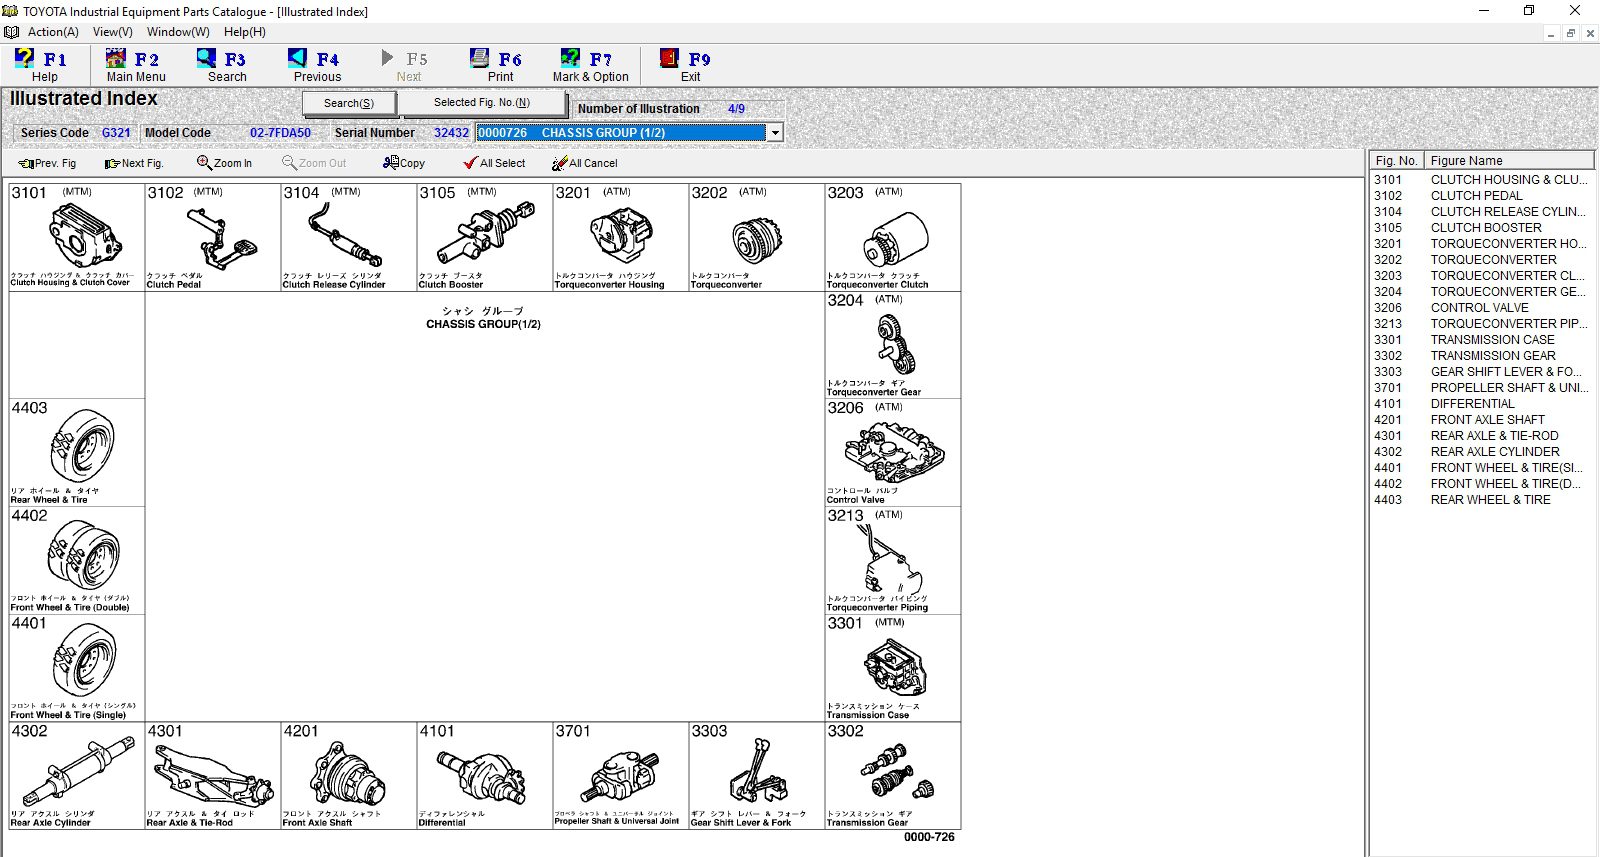Select figure 4101 Differential thumbnail
The width and height of the screenshot is (1600, 857).
point(485,776)
